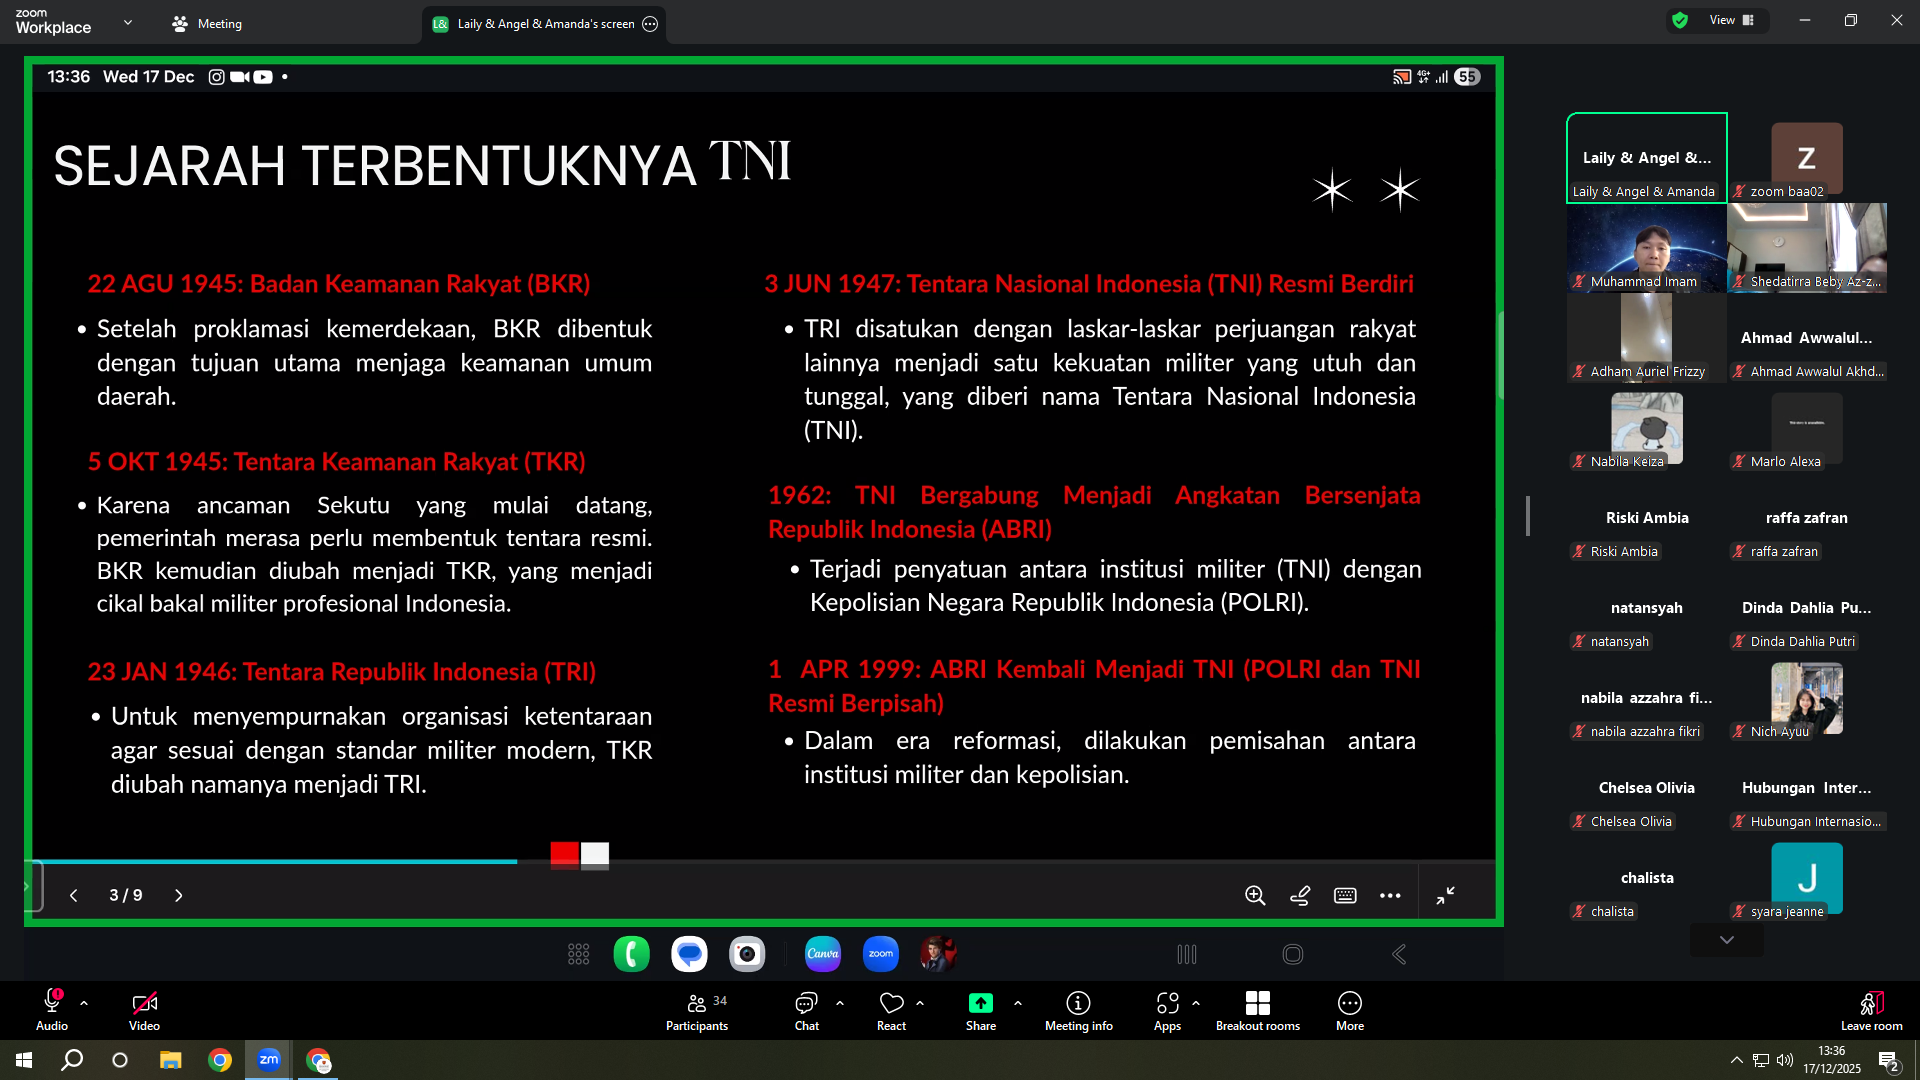
Task: Go to previous slide arrow
Action: [73, 895]
